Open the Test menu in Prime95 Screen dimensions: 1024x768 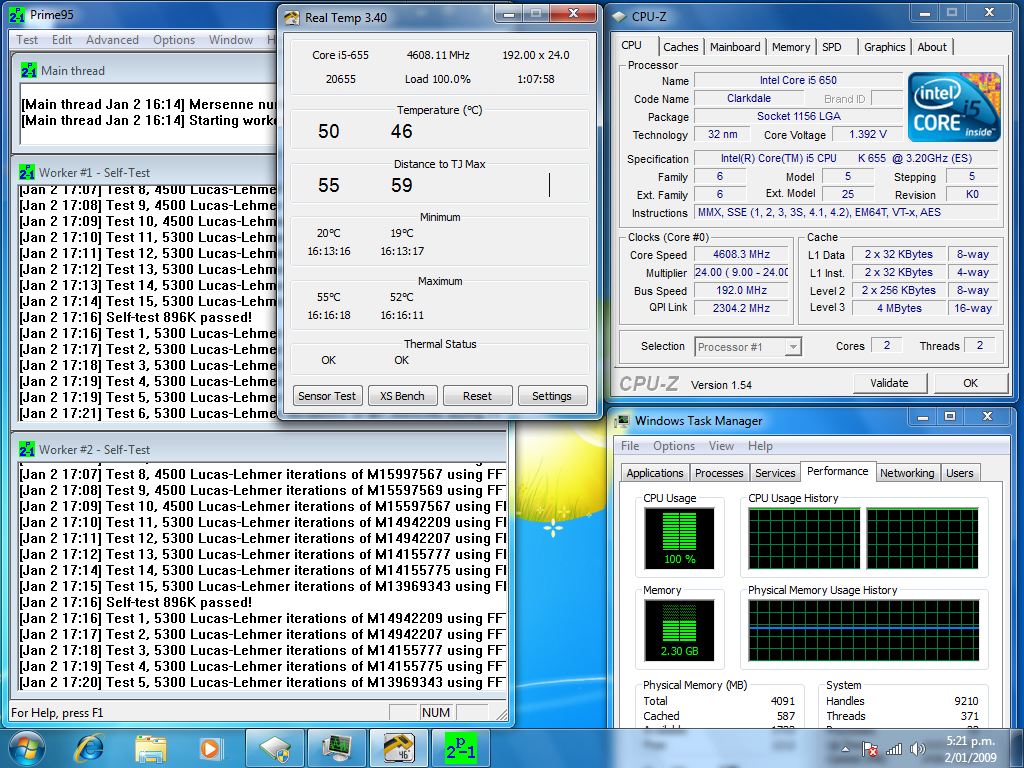tap(27, 40)
